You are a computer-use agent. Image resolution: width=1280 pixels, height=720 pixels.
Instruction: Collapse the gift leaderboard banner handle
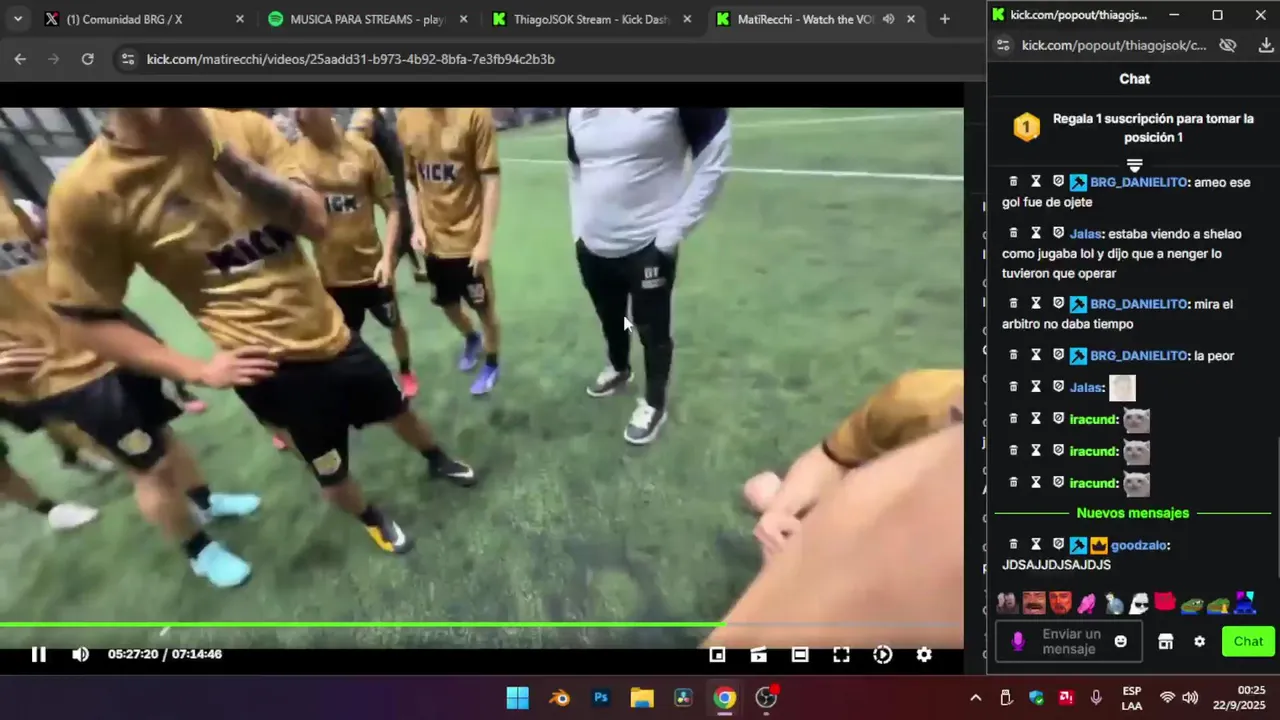pyautogui.click(x=1134, y=164)
